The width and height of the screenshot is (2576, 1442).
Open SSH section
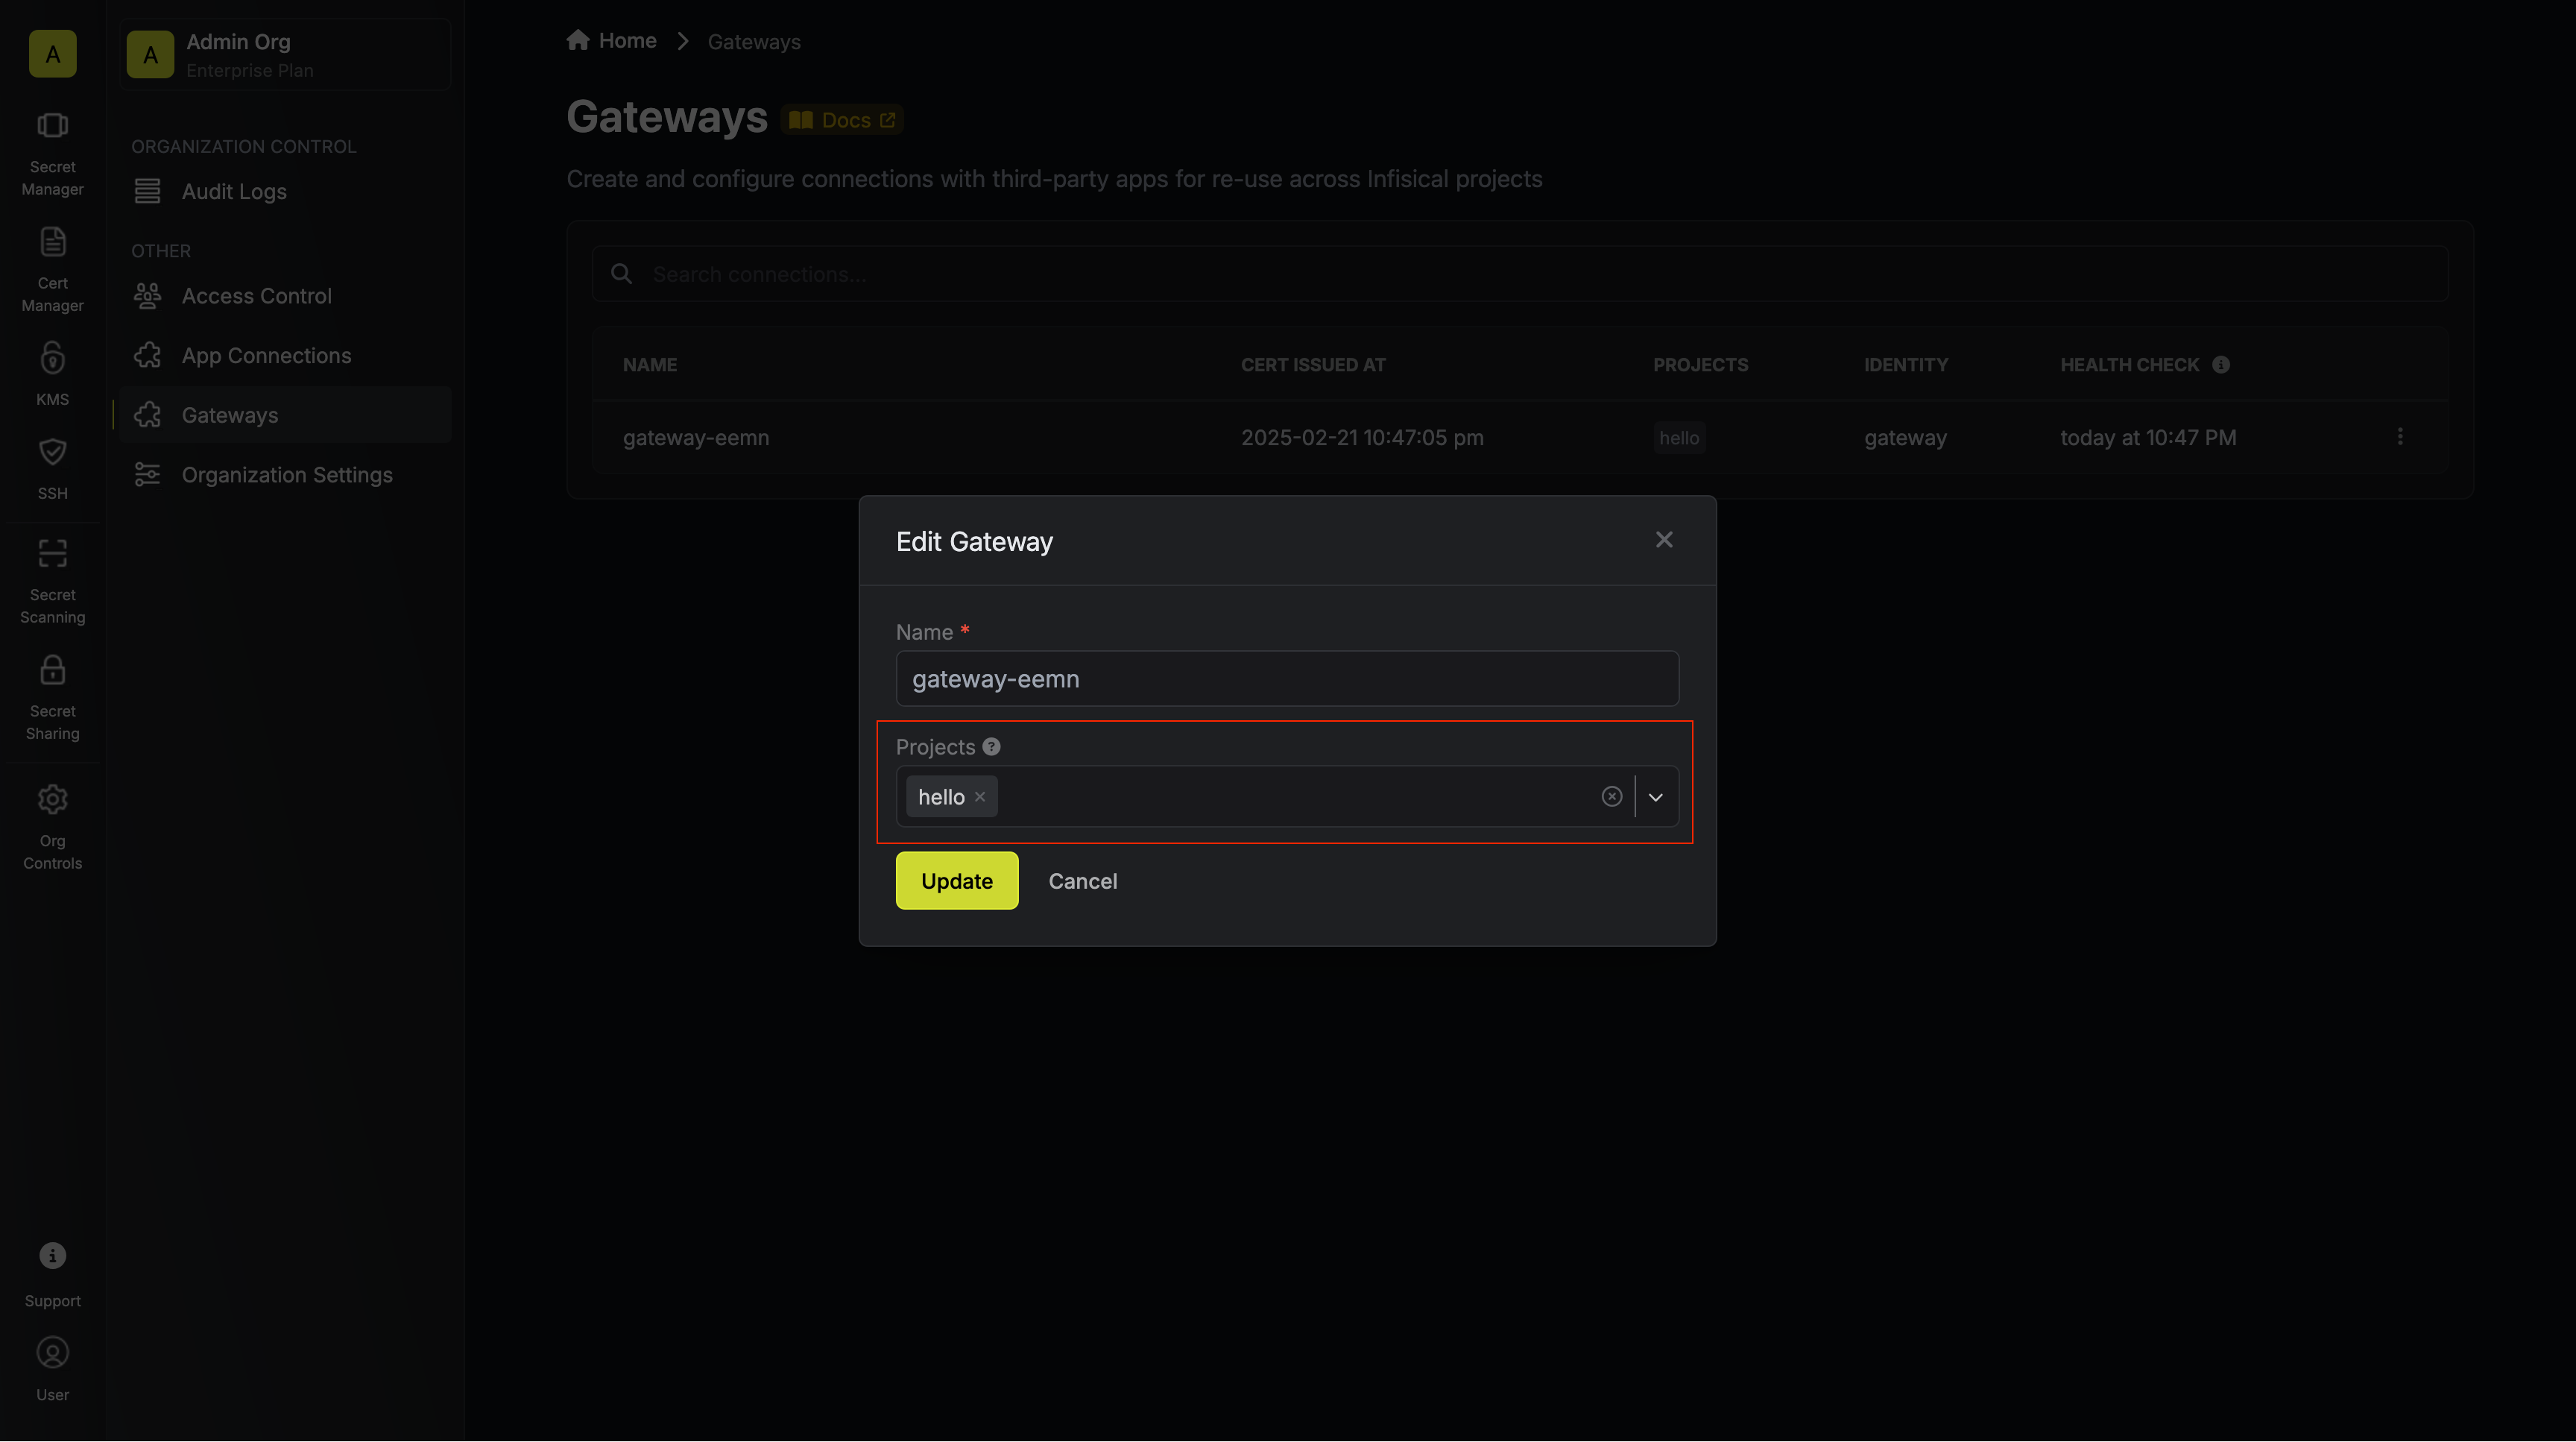(x=52, y=468)
